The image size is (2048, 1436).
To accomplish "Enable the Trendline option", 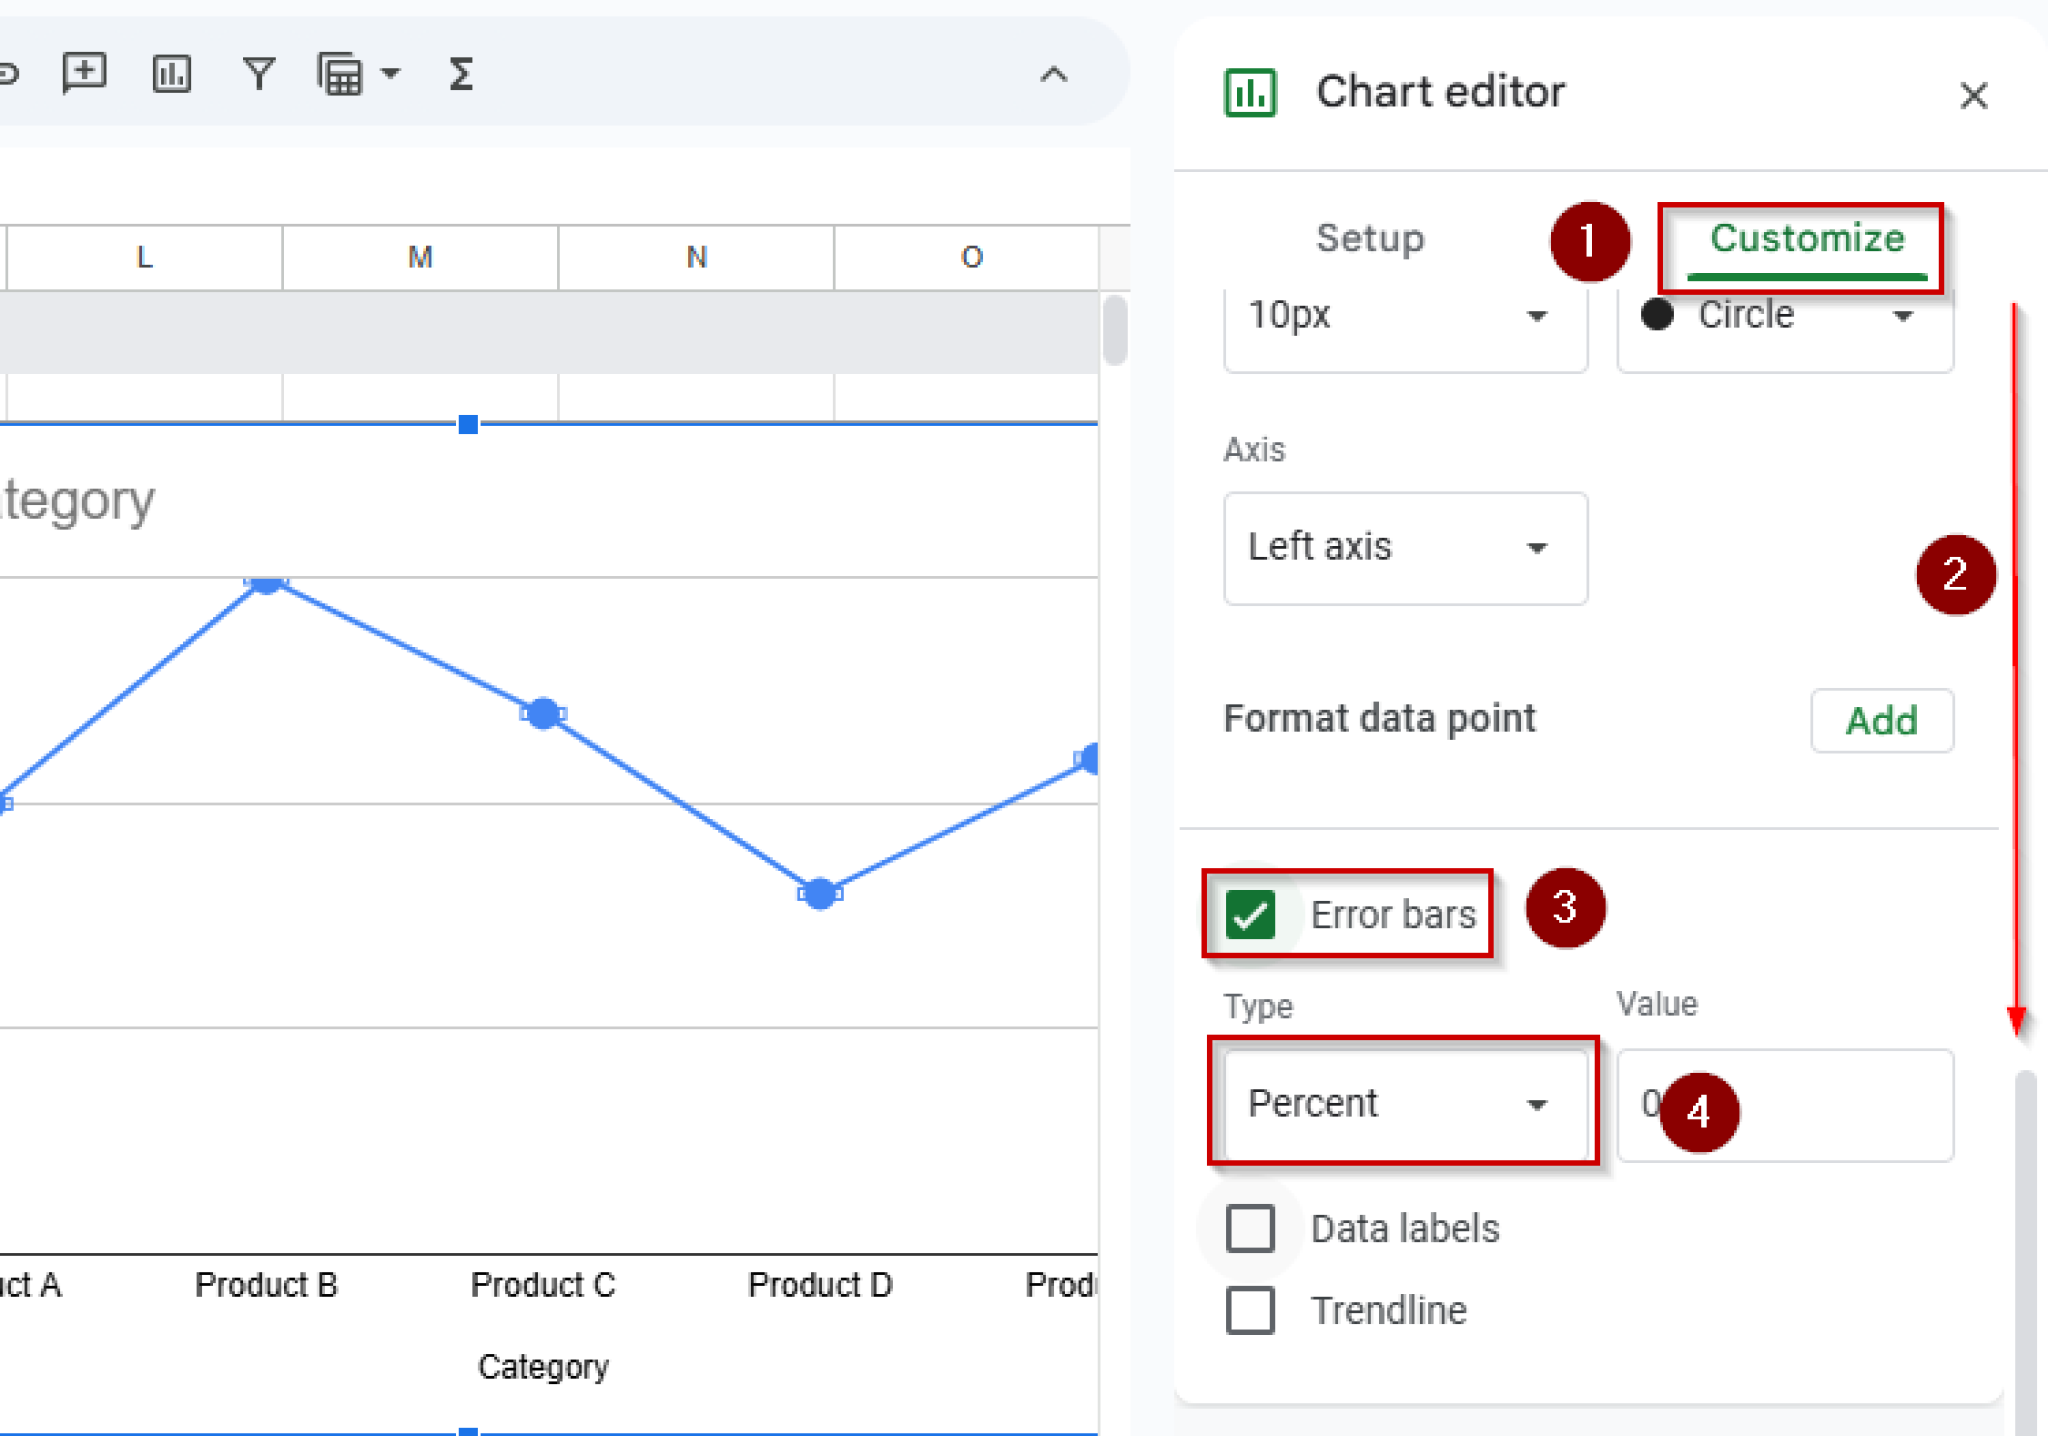I will (x=1249, y=1310).
